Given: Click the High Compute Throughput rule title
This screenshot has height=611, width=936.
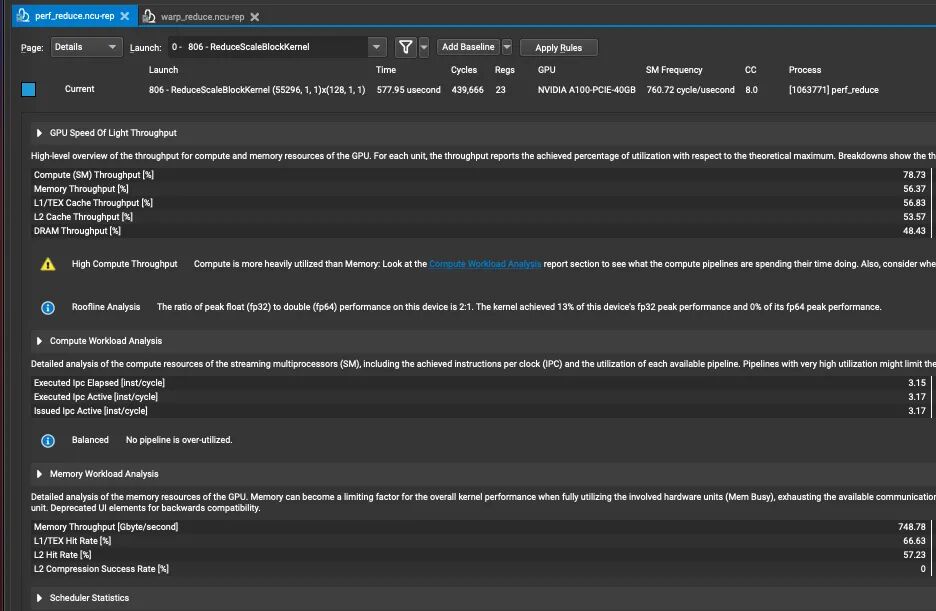Looking at the screenshot, I should point(124,264).
